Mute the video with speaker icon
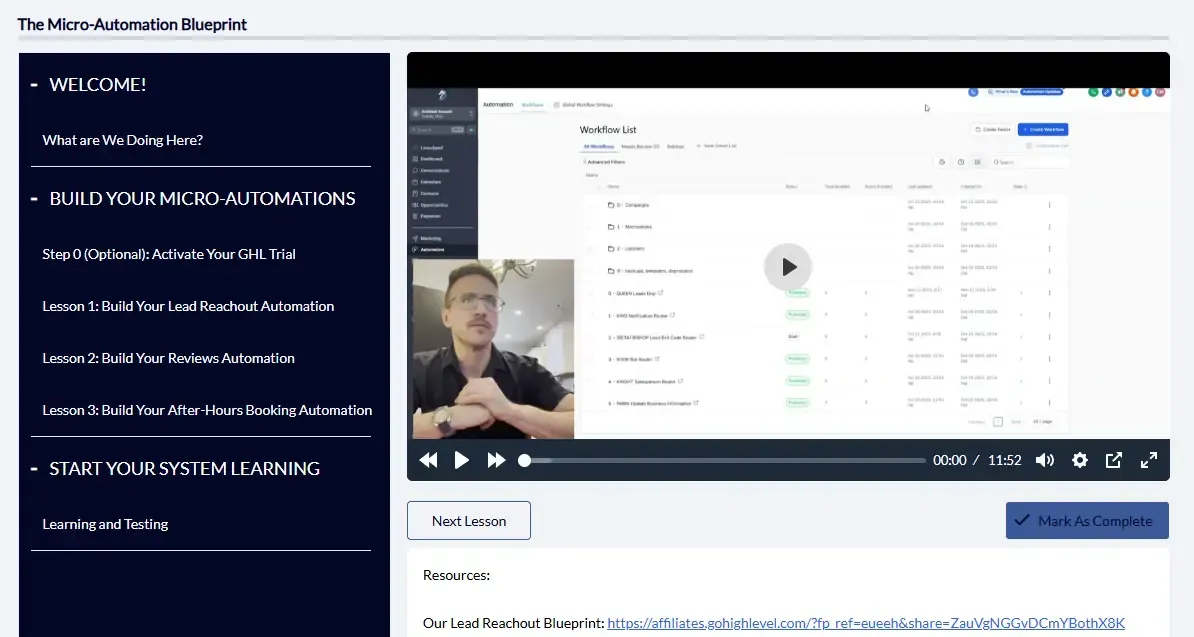This screenshot has width=1194, height=637. click(x=1045, y=460)
